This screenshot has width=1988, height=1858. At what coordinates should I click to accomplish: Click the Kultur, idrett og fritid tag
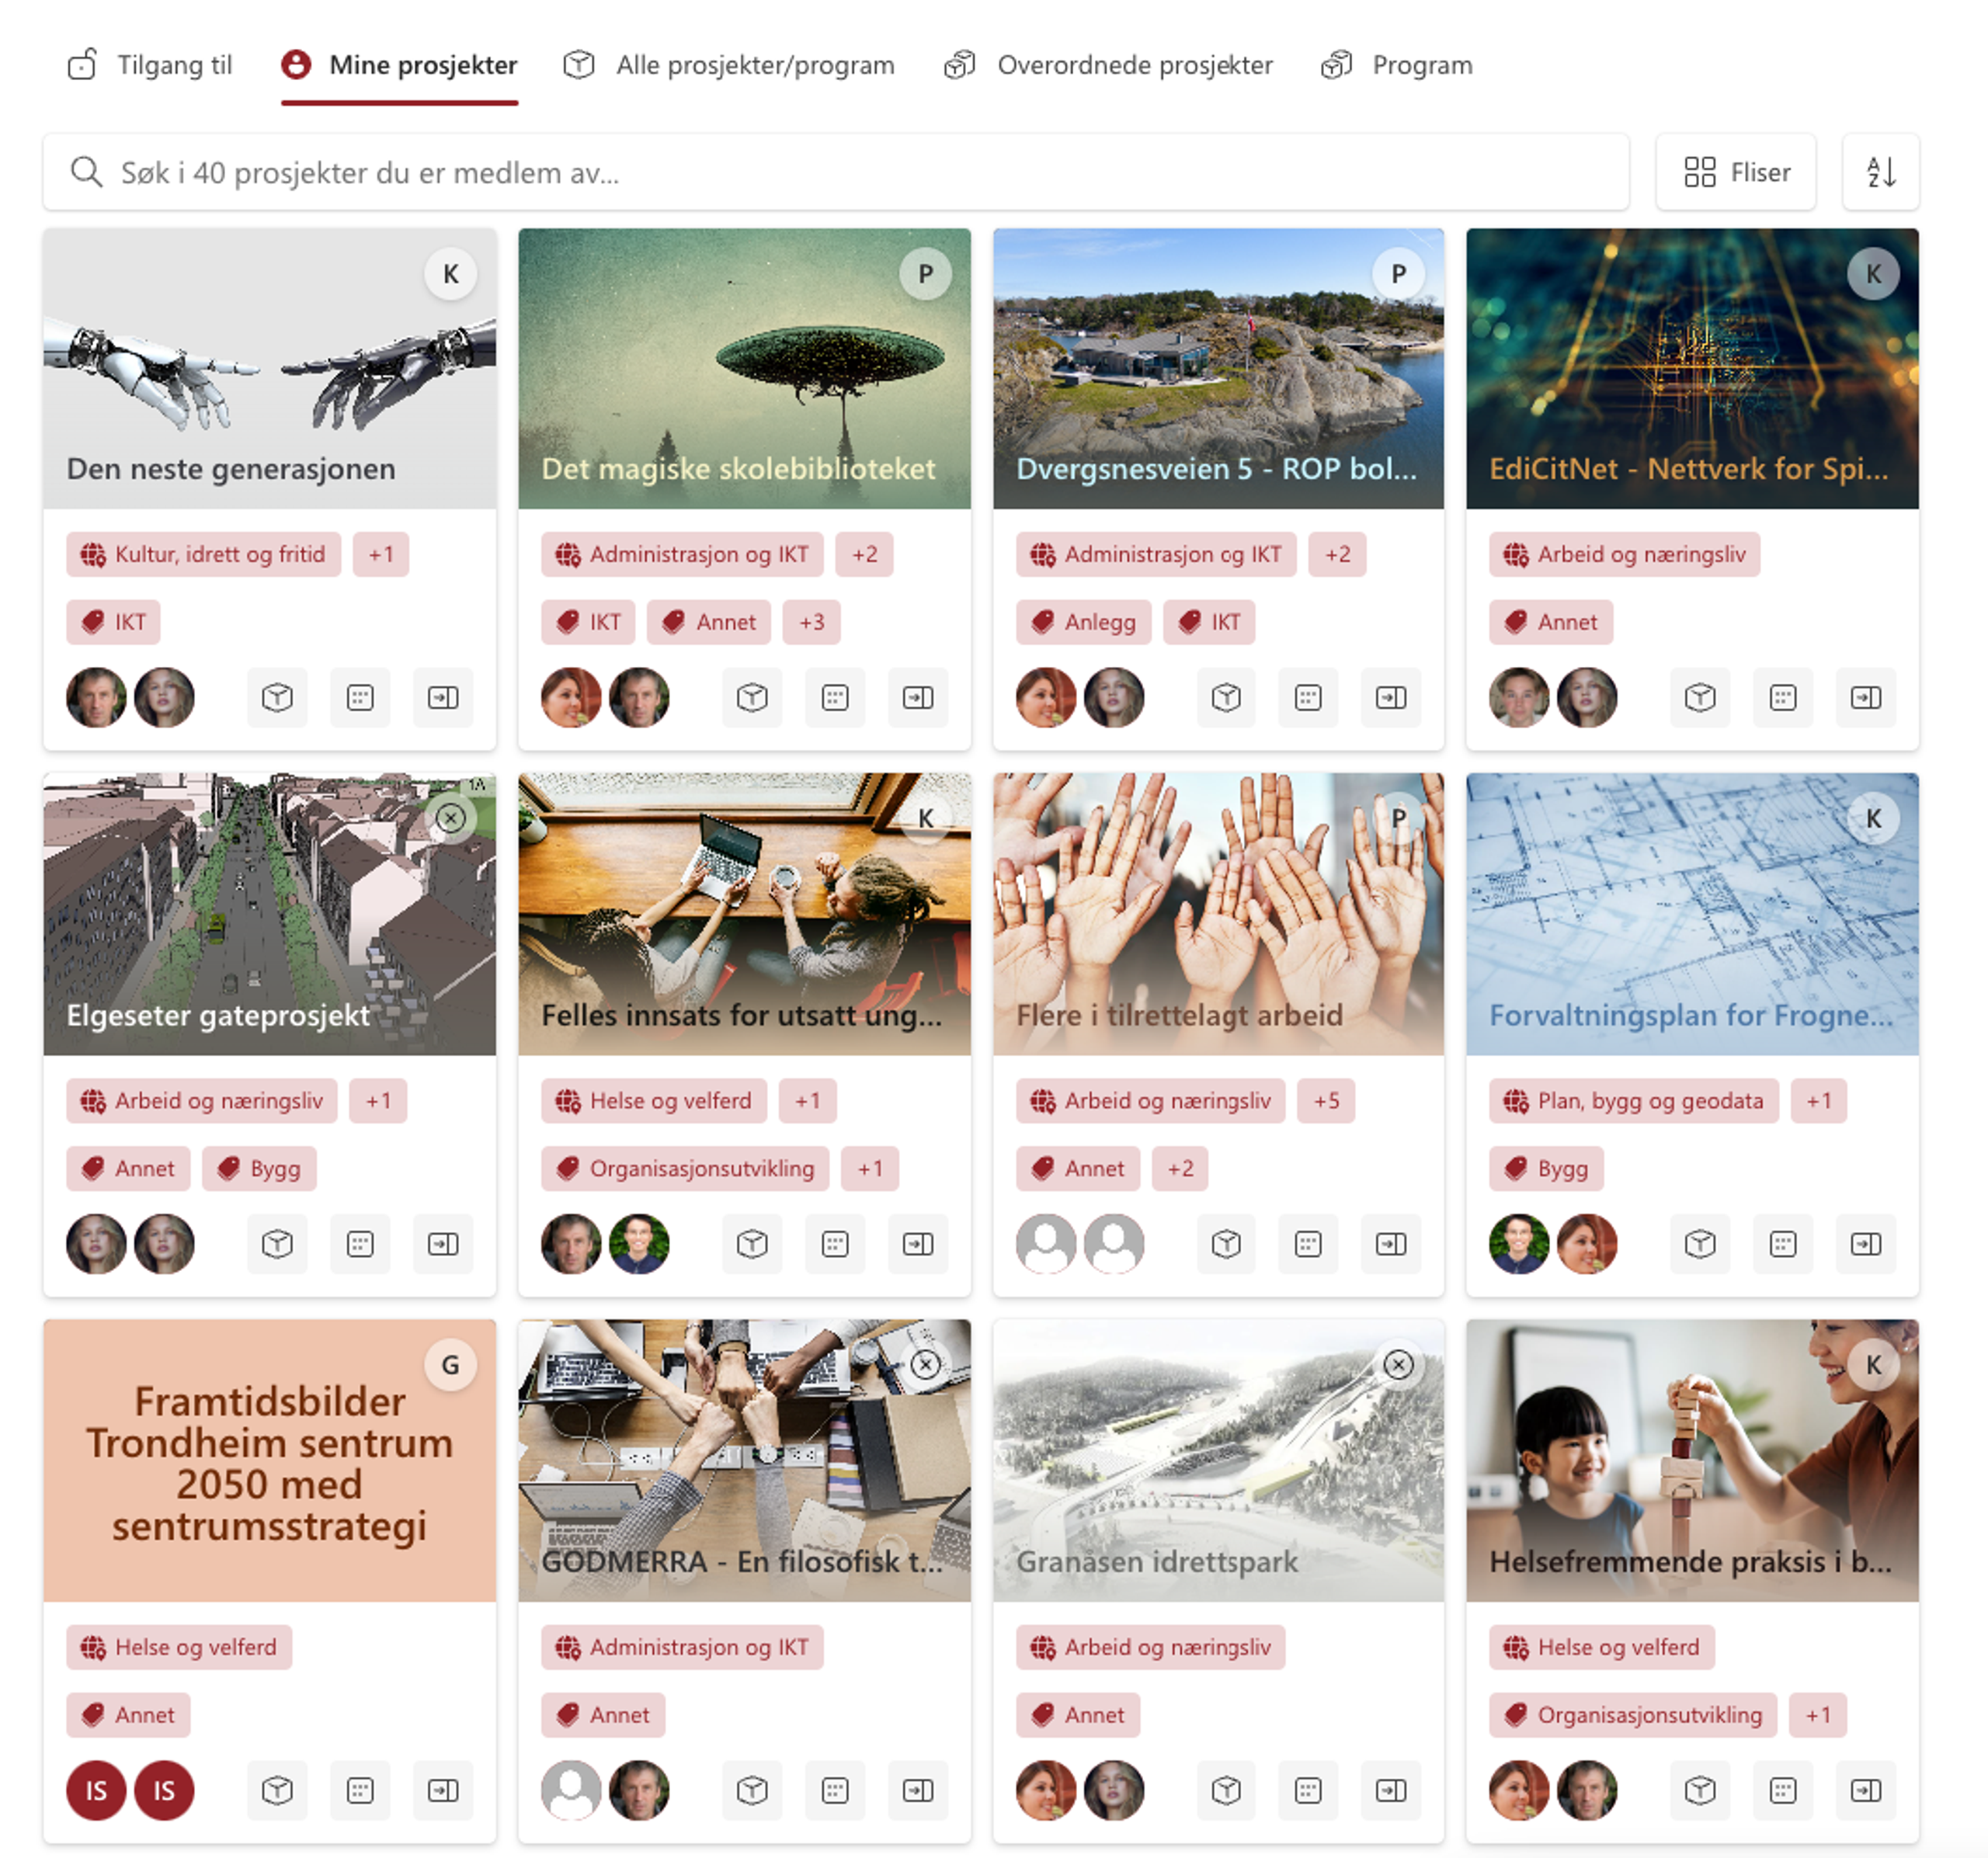(x=204, y=554)
